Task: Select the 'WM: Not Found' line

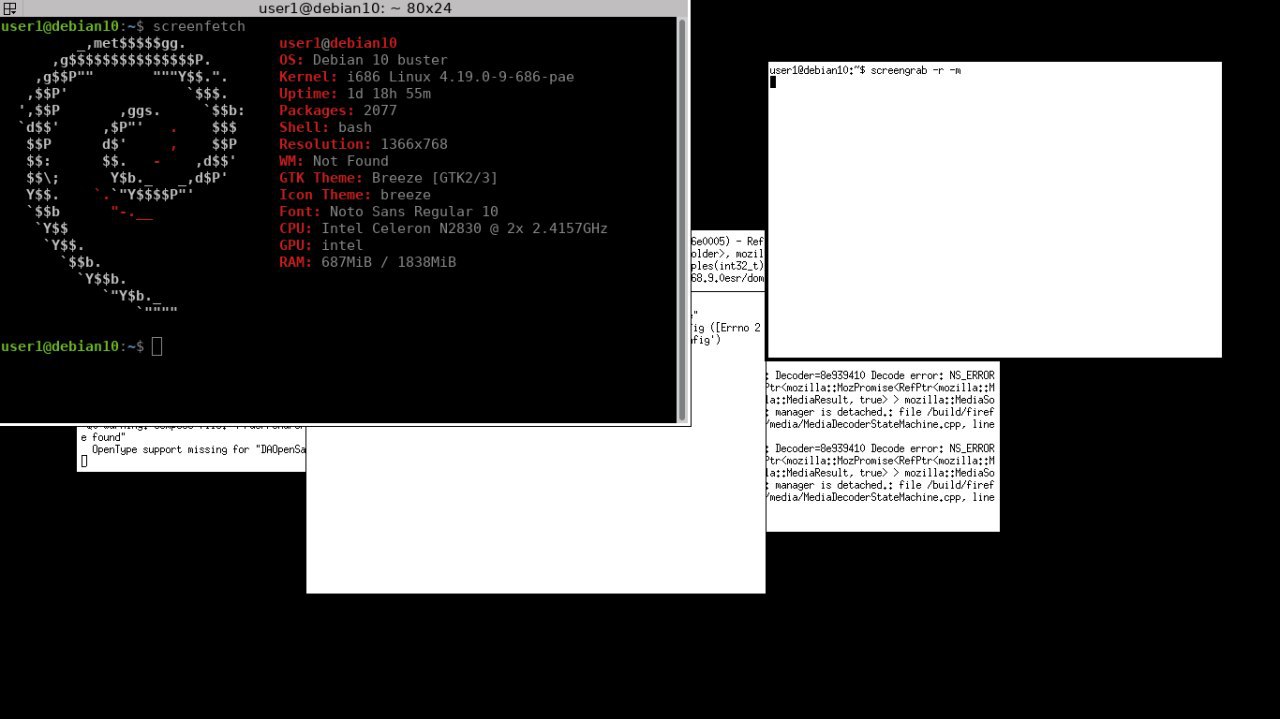Action: (x=334, y=161)
